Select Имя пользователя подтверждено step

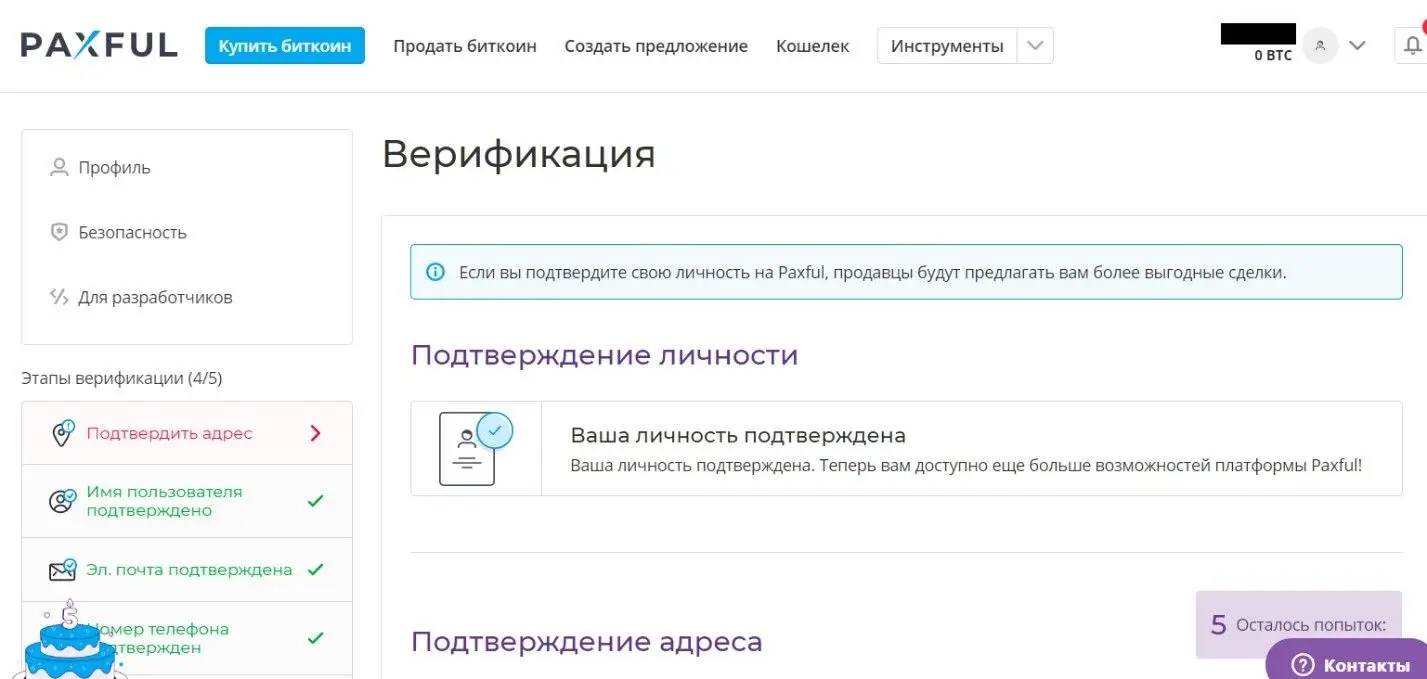[x=187, y=501]
